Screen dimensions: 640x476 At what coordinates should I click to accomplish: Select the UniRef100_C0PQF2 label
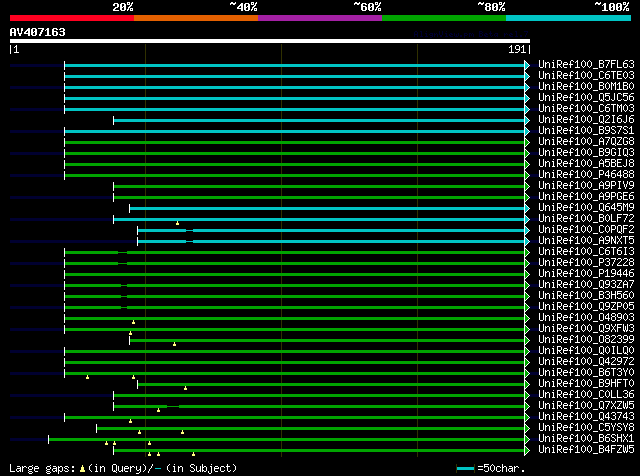pyautogui.click(x=586, y=230)
